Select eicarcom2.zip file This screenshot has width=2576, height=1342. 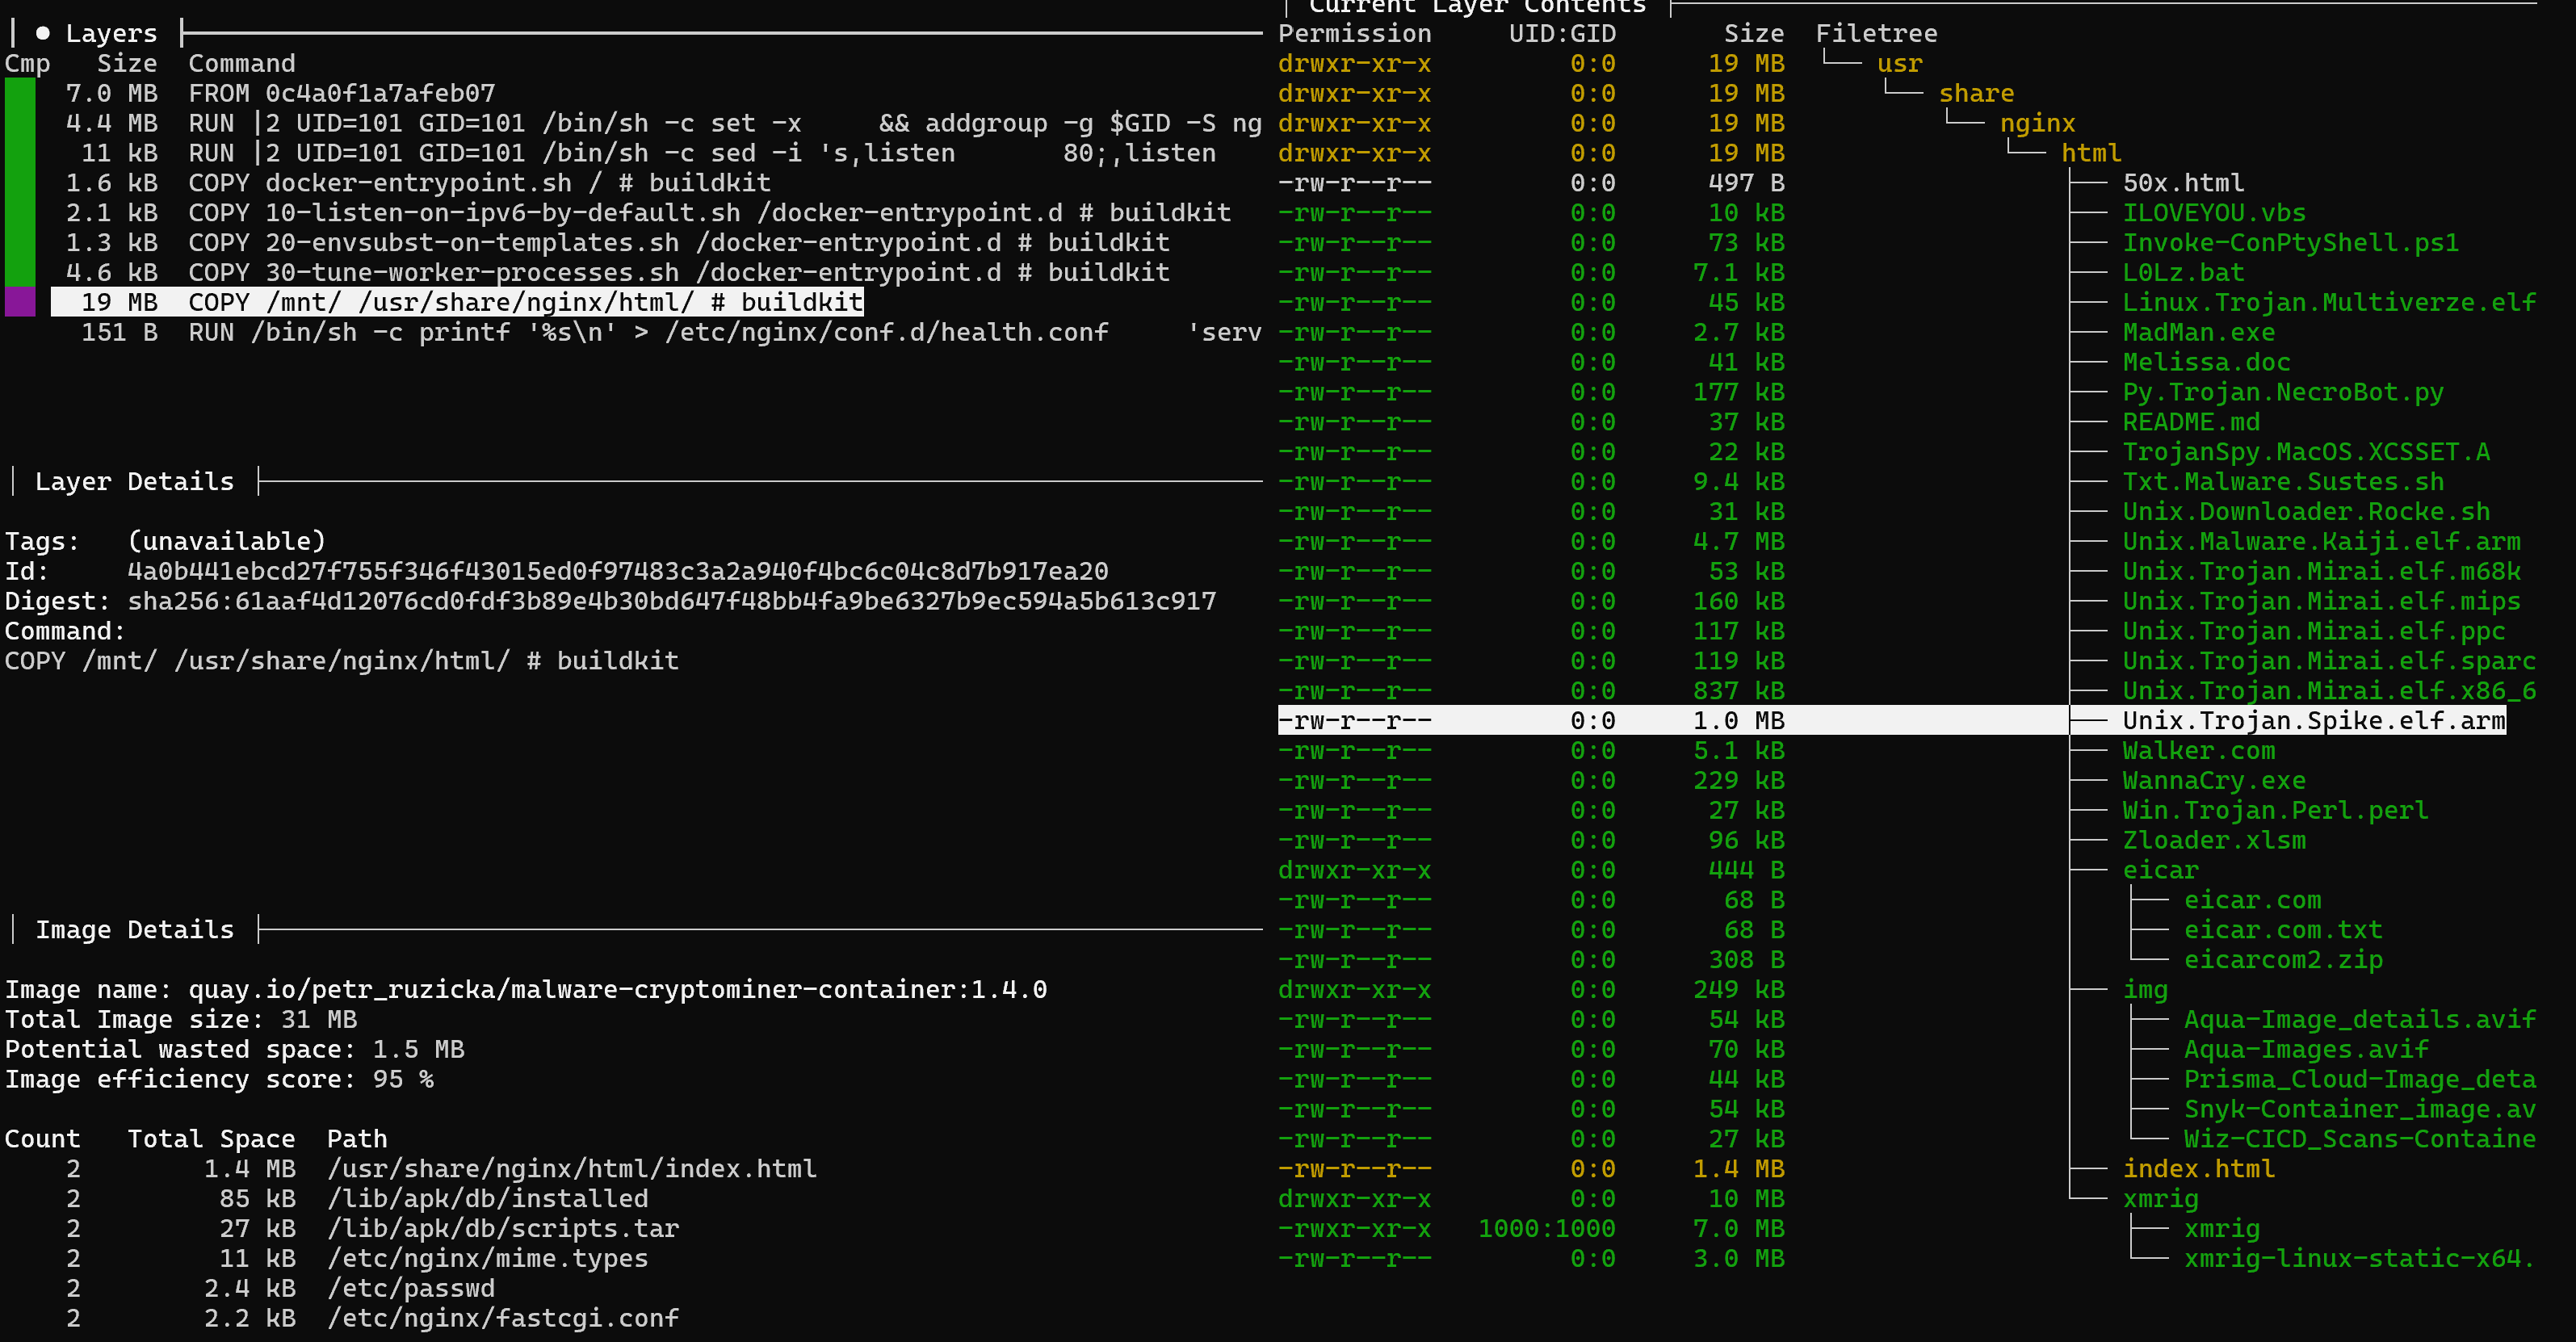point(2283,960)
